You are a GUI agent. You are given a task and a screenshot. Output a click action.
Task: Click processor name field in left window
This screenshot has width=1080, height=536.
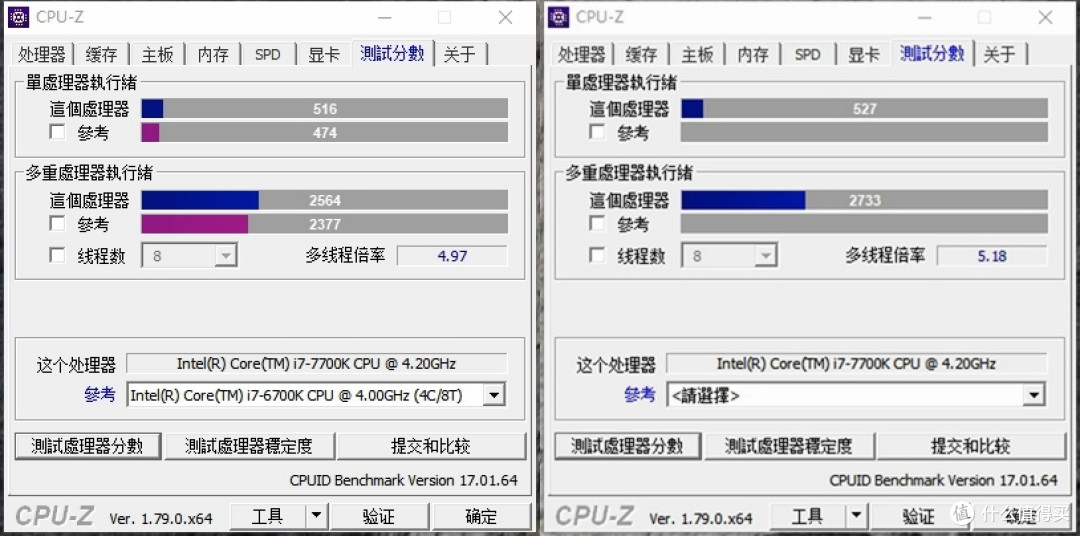coord(317,363)
